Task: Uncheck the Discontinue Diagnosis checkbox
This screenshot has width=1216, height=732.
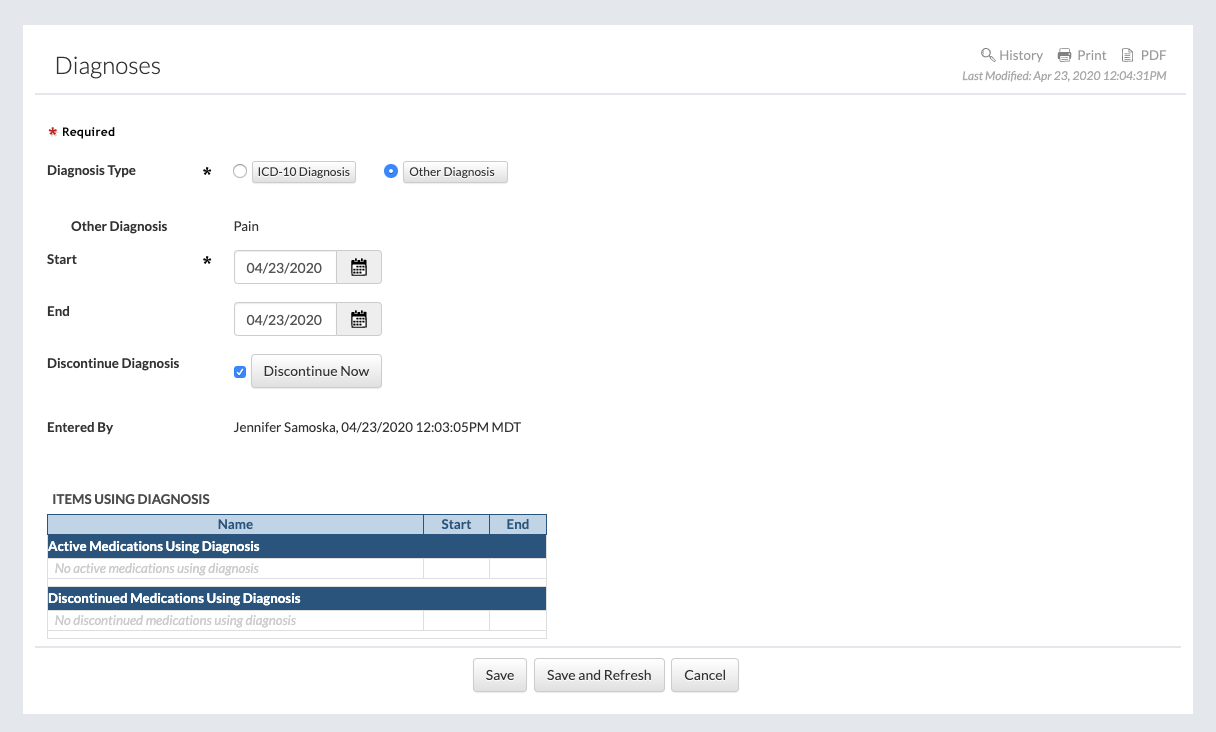Action: pos(240,372)
